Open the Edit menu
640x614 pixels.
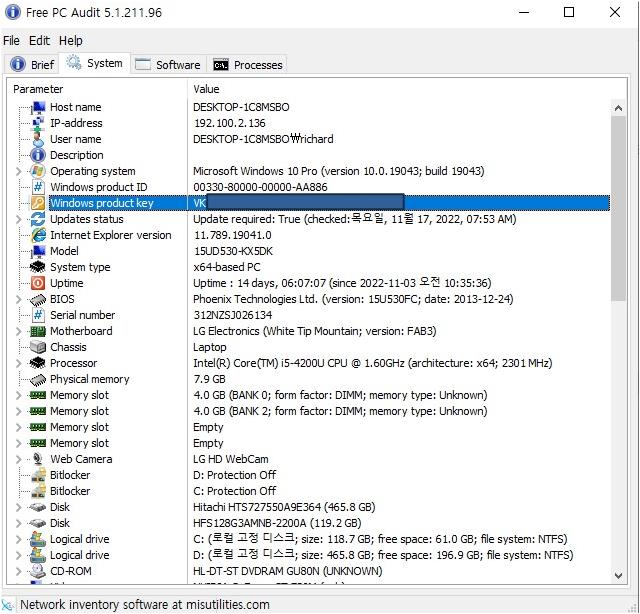coord(39,41)
